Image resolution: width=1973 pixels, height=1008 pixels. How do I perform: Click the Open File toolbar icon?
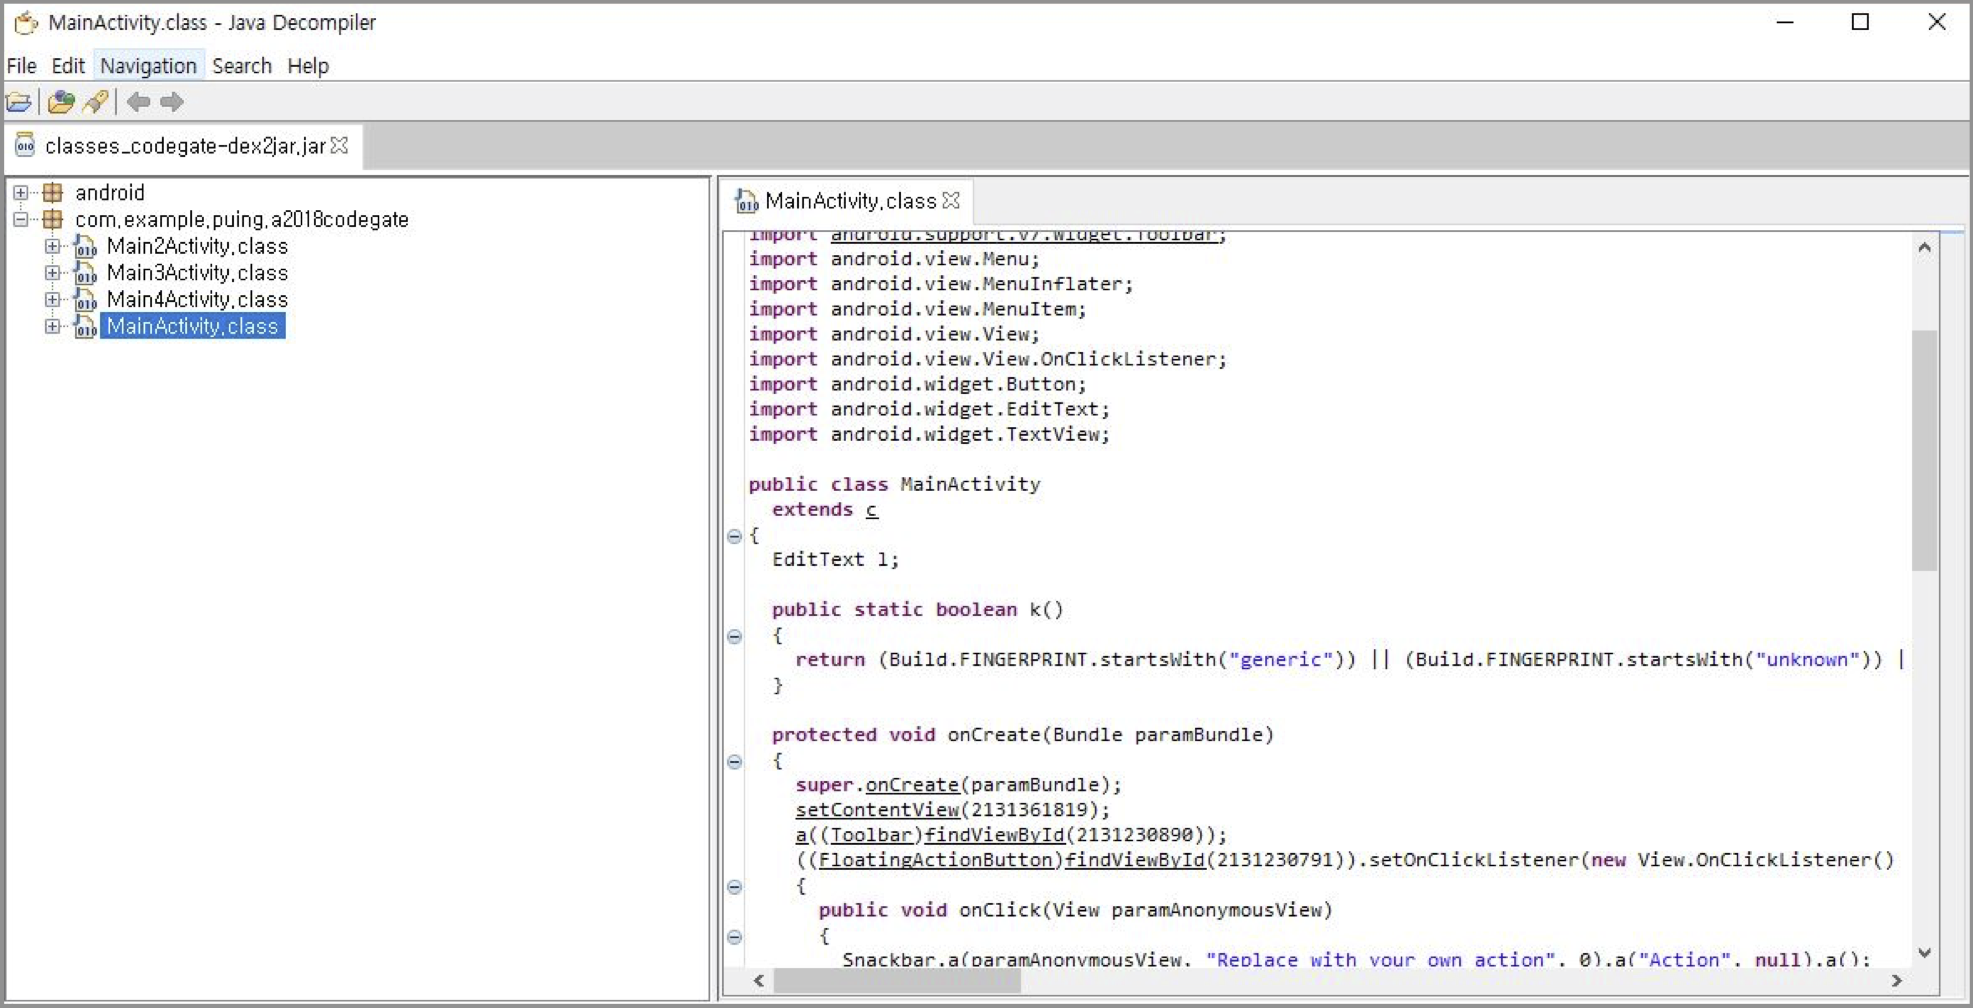[19, 102]
